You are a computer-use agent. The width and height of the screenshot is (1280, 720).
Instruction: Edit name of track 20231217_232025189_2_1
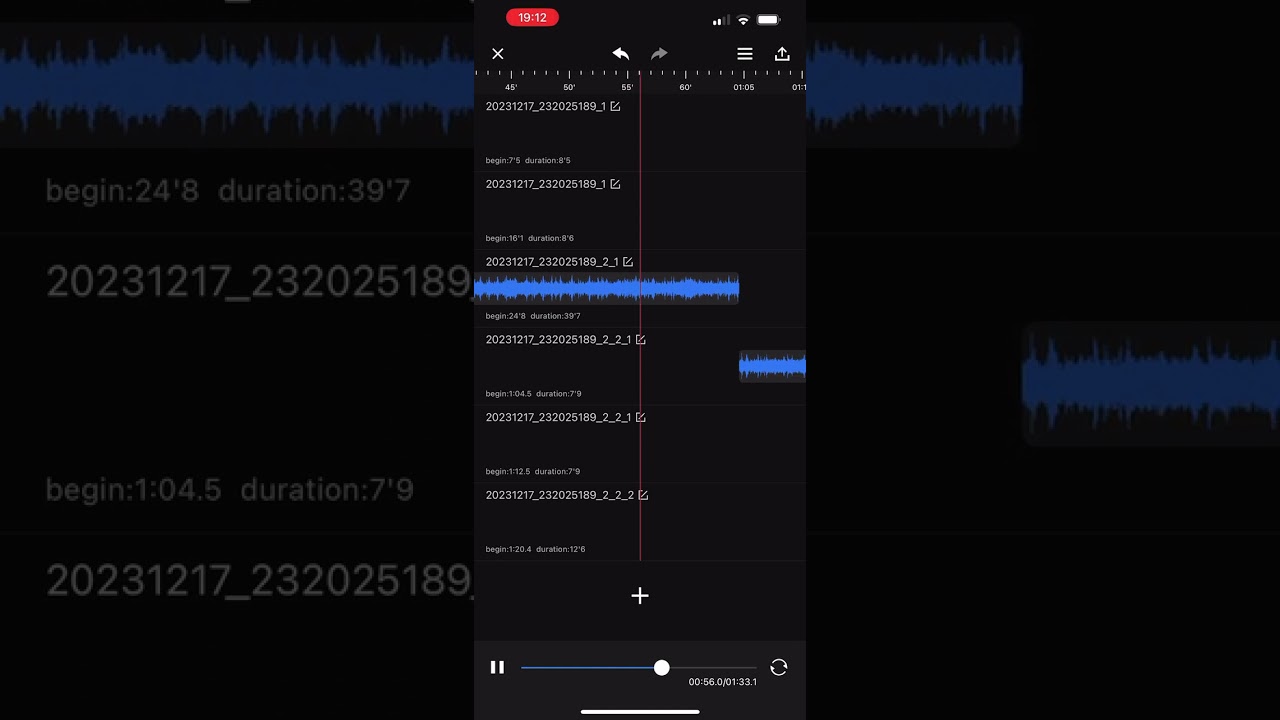(628, 262)
